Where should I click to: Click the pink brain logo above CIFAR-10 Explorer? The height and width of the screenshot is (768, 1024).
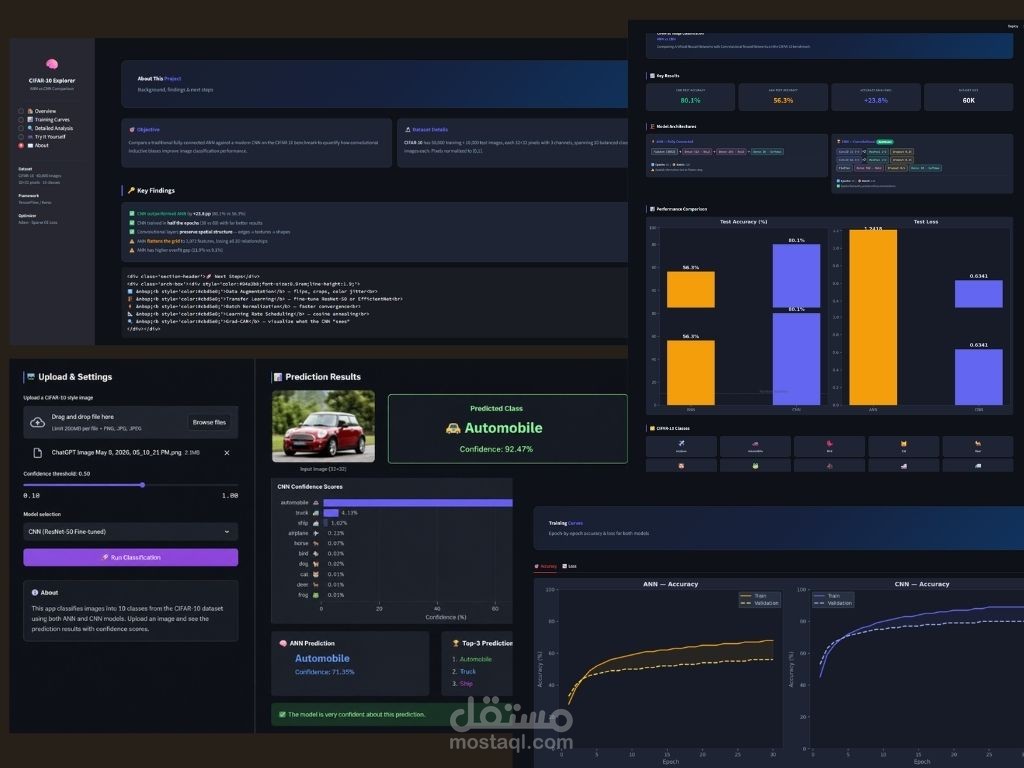52,64
